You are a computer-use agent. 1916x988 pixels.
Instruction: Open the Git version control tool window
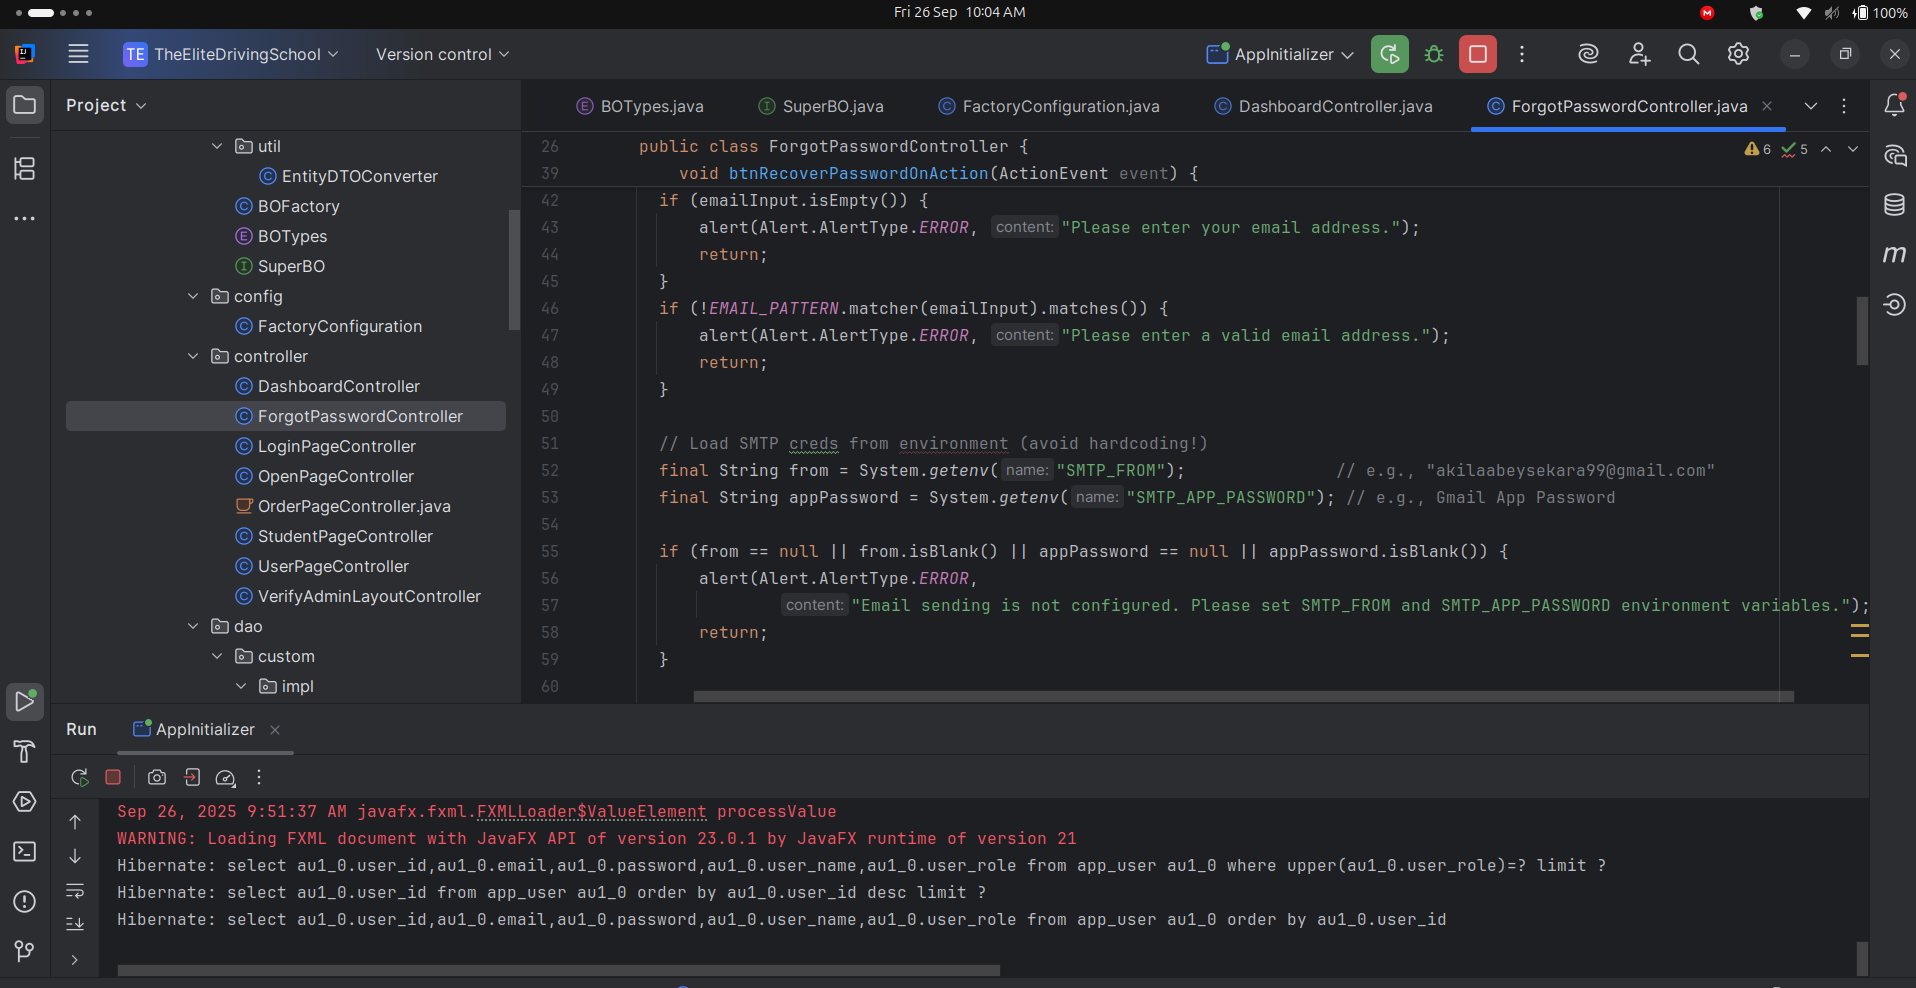(24, 950)
